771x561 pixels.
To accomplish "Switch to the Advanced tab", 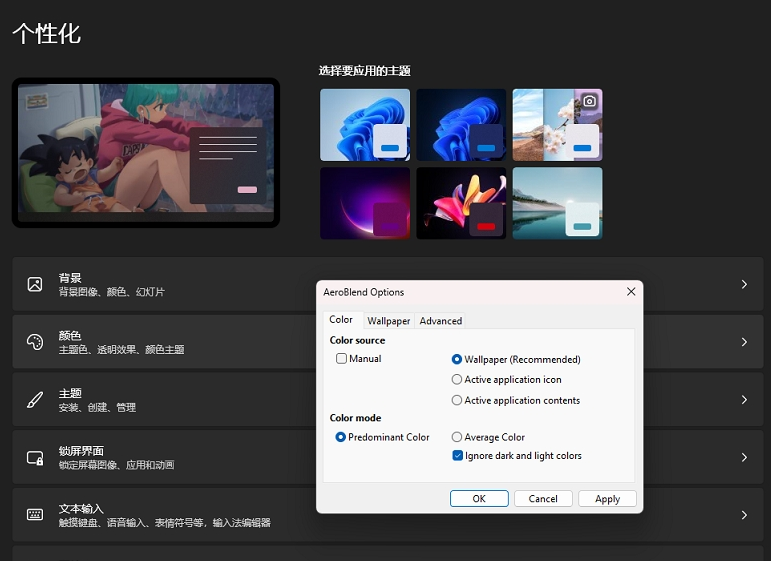I will pyautogui.click(x=440, y=321).
